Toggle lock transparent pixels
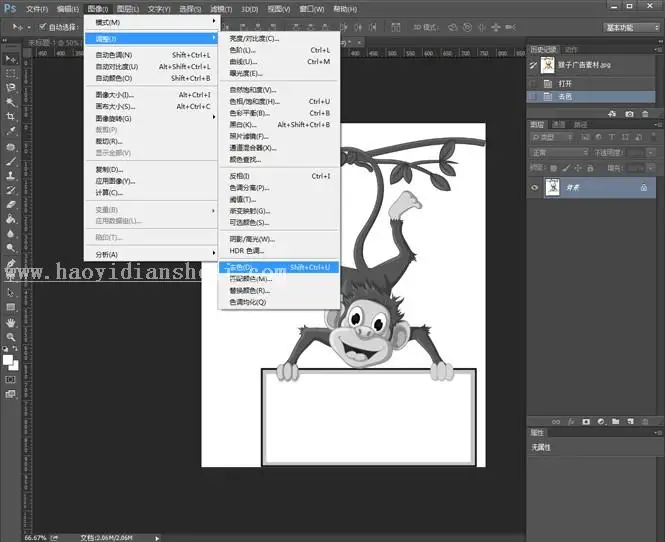This screenshot has width=665, height=542. click(x=553, y=168)
